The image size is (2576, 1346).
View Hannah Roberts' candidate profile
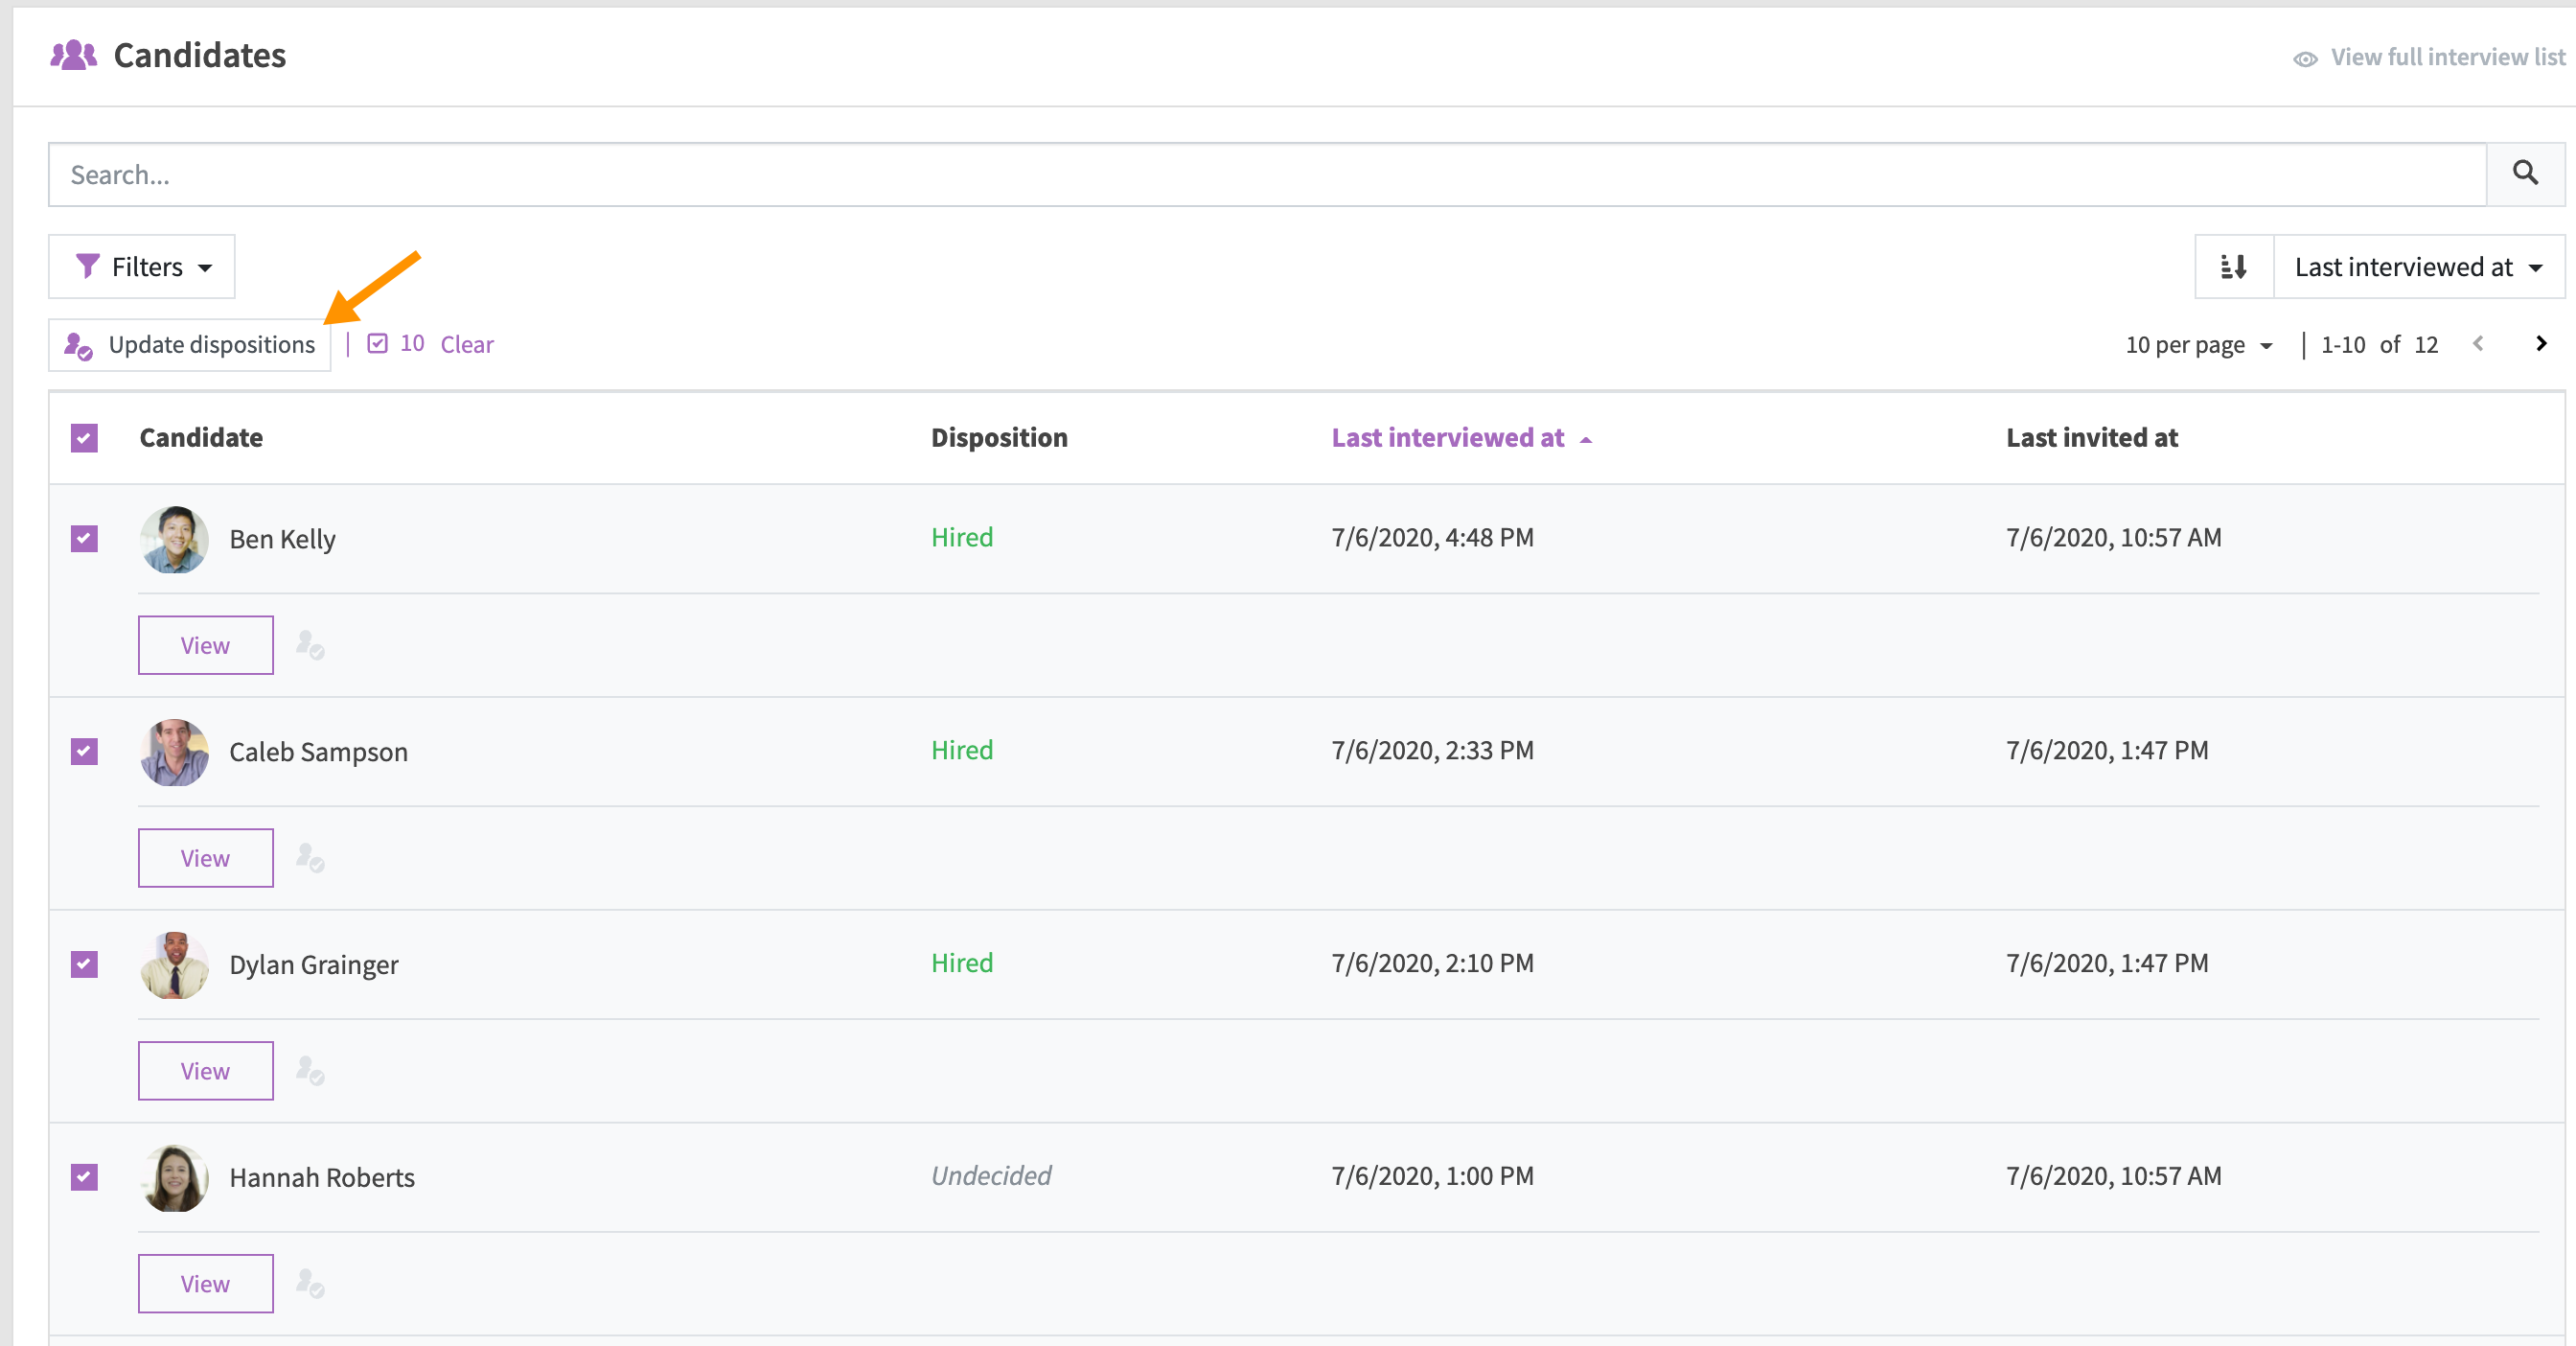[x=206, y=1283]
